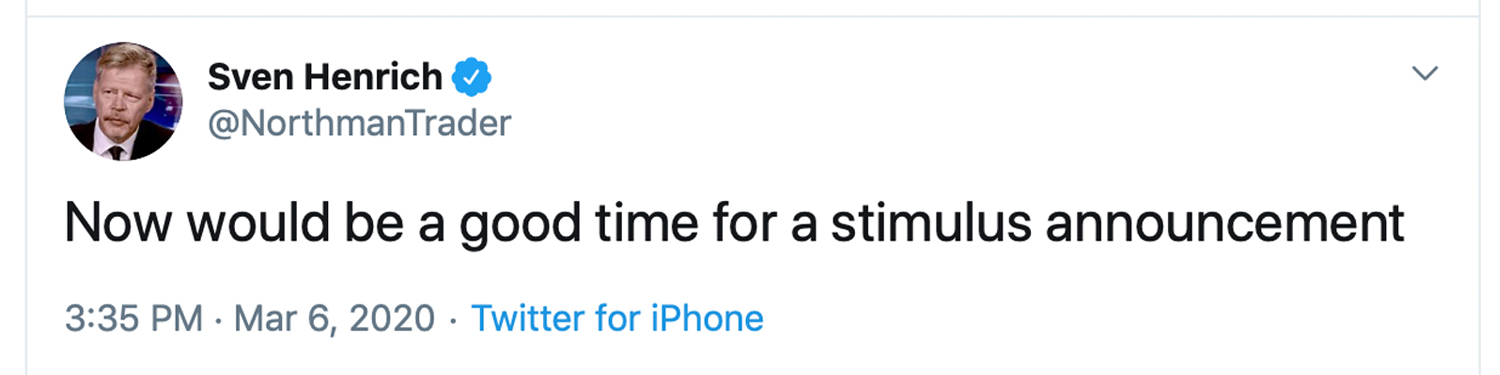Screen dimensions: 1500x375
Task: Open the tweet's more-actions caret menu
Action: [1424, 74]
